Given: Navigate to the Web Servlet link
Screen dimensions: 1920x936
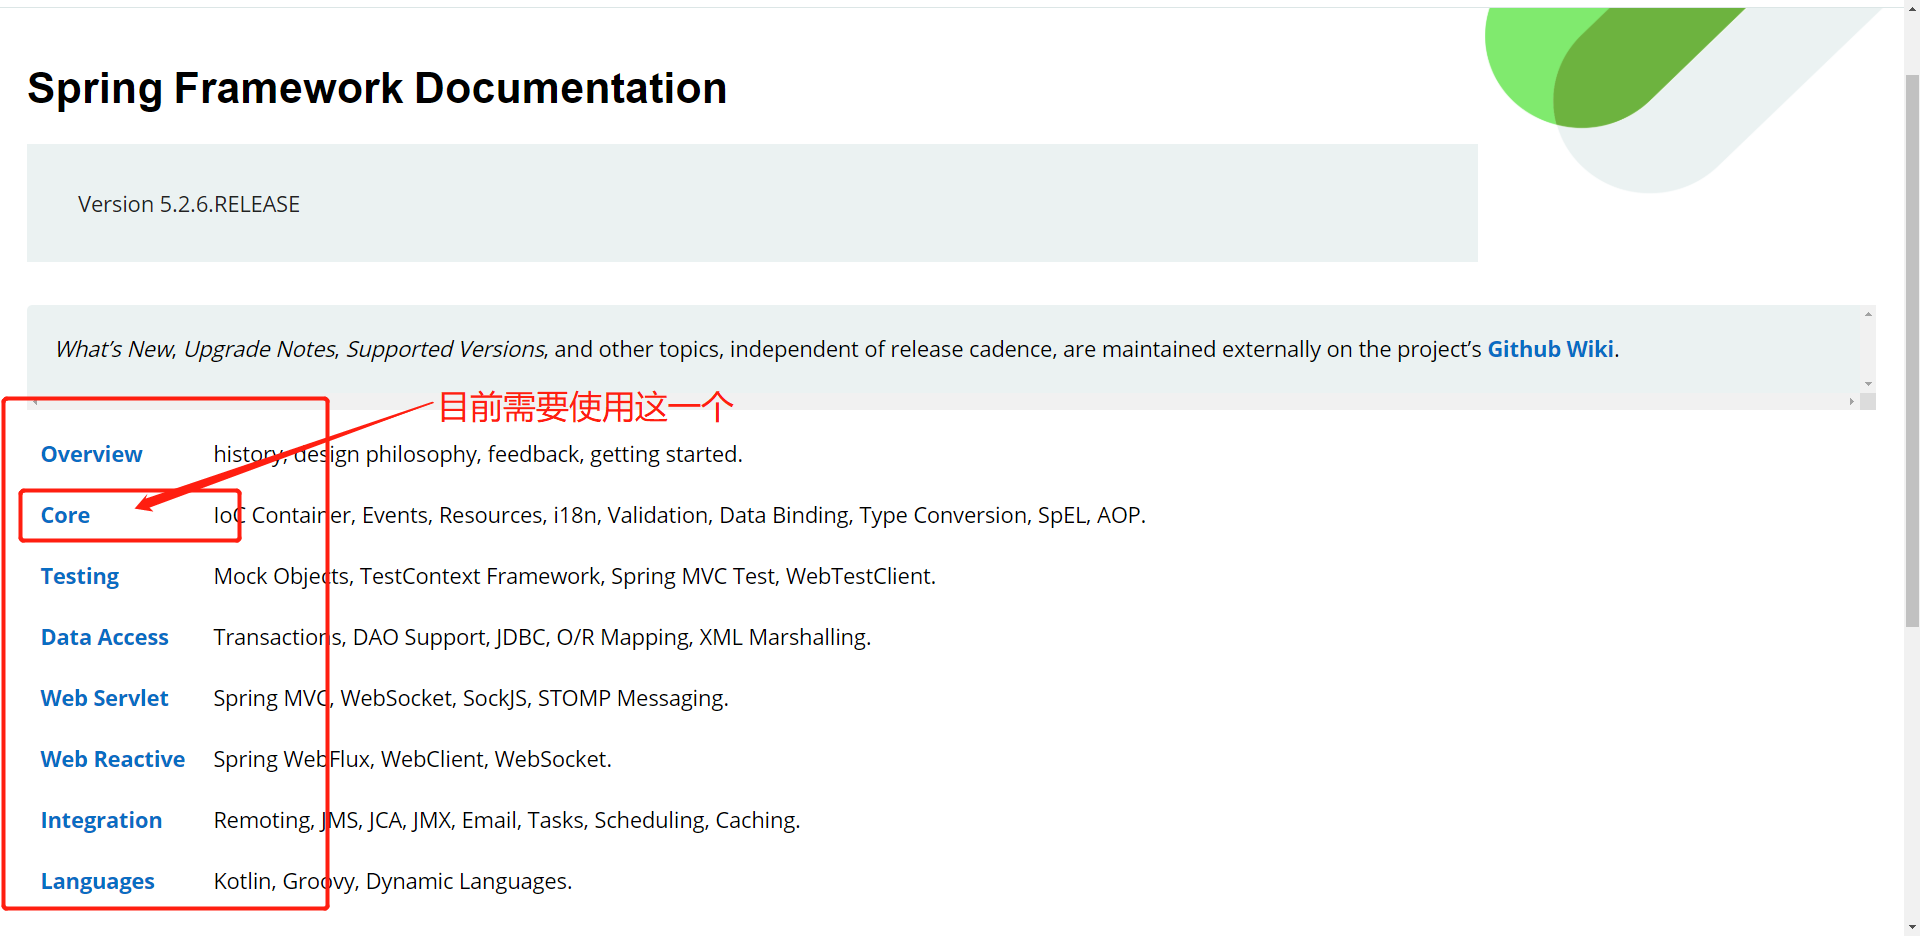Looking at the screenshot, I should [x=104, y=698].
